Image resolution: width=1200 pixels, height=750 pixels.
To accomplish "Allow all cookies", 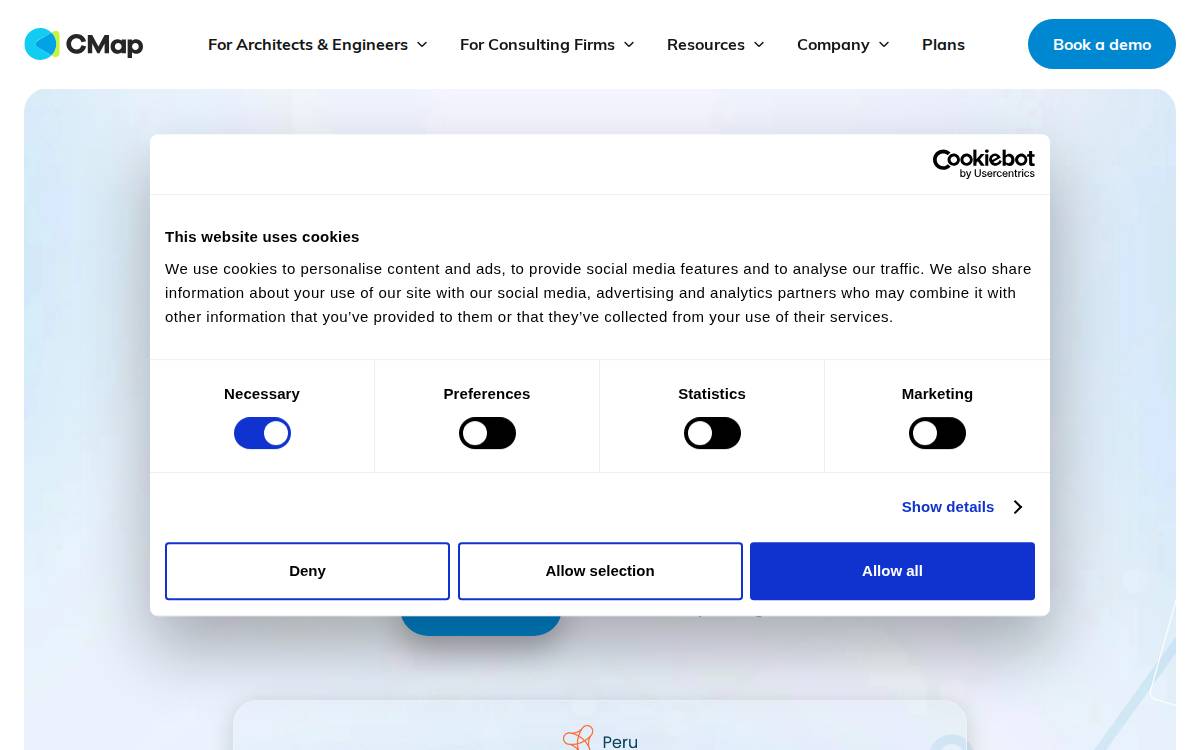I will (x=892, y=571).
